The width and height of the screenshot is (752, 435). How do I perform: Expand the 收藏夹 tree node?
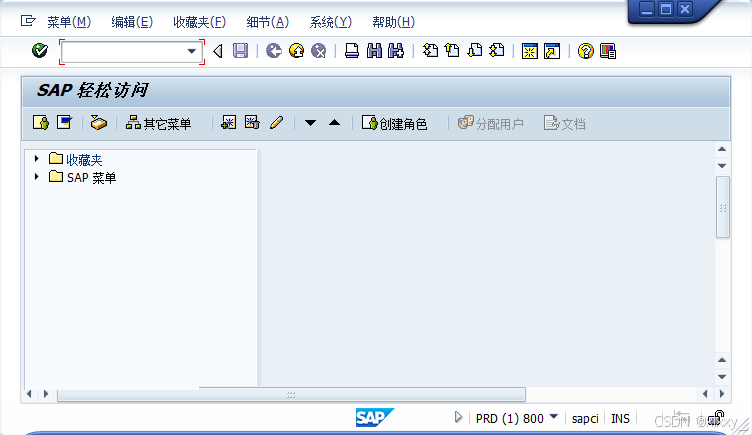coord(36,158)
